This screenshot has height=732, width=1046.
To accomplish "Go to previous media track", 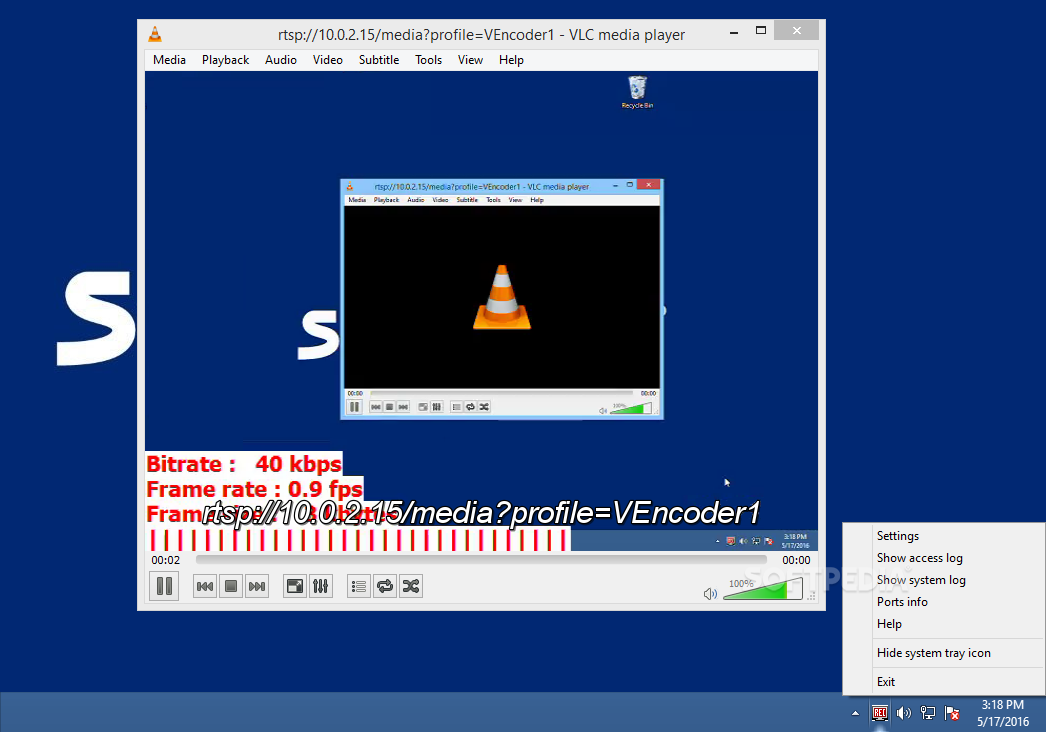I will tap(205, 587).
